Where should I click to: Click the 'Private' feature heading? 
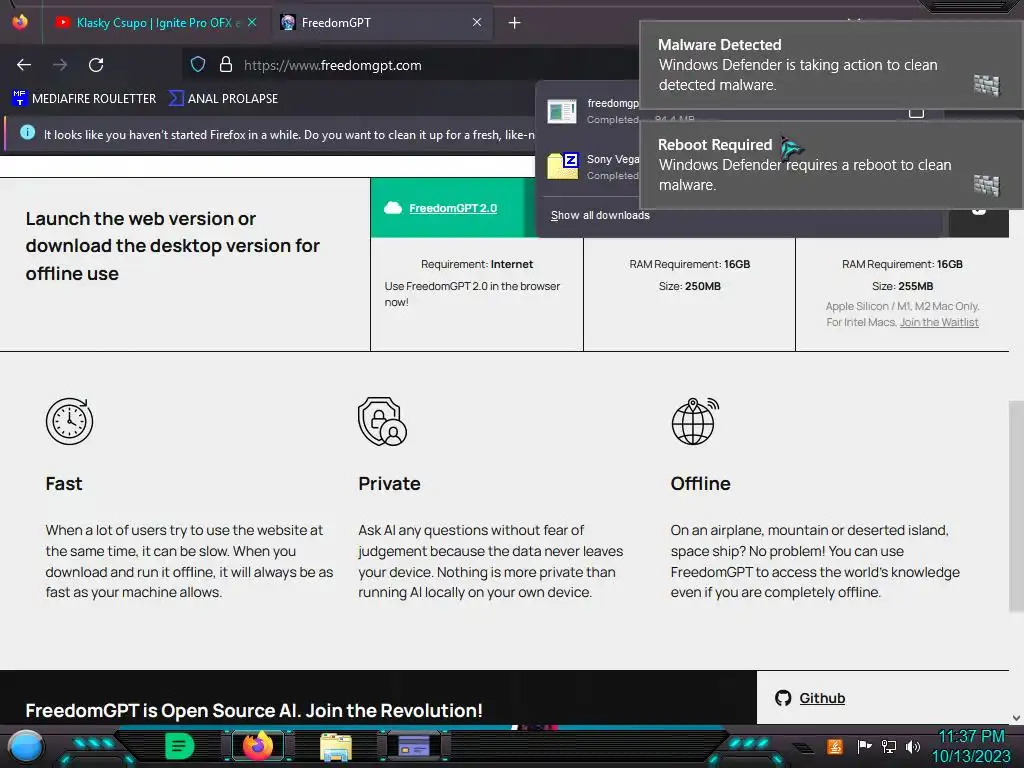tap(389, 483)
